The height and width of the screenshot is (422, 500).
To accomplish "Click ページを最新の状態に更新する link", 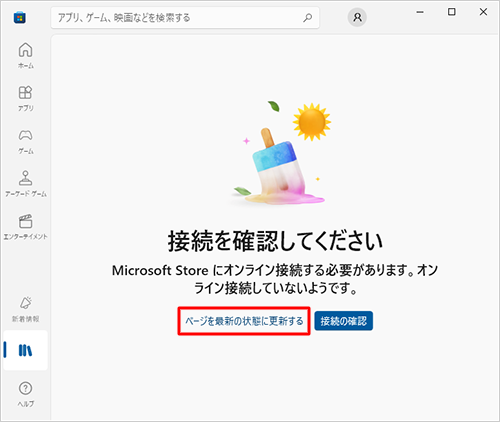I will (244, 321).
